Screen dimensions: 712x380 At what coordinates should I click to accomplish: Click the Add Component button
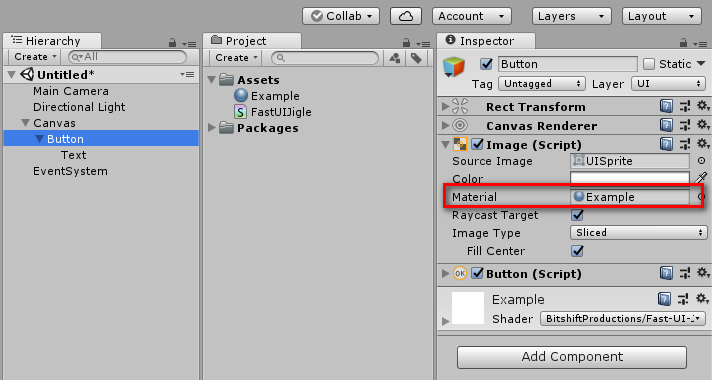572,357
